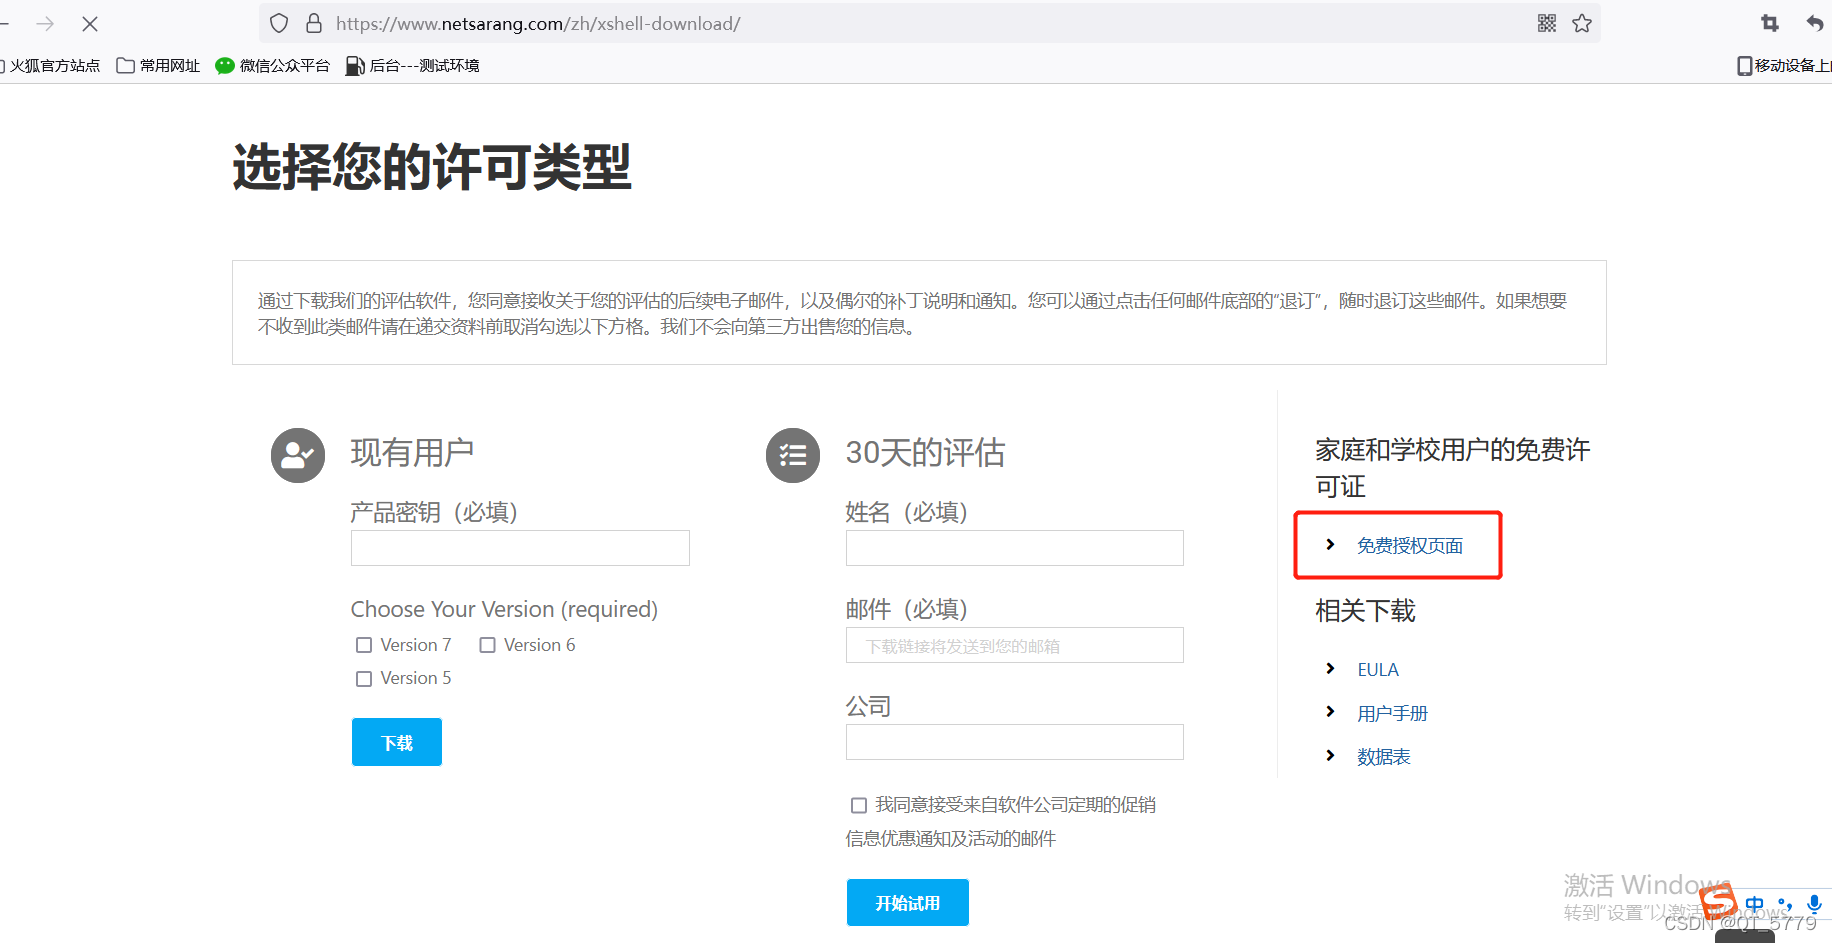Screen dimensions: 1832x943
Task: Click the 选择您的许可类型 heading
Action: (x=432, y=166)
